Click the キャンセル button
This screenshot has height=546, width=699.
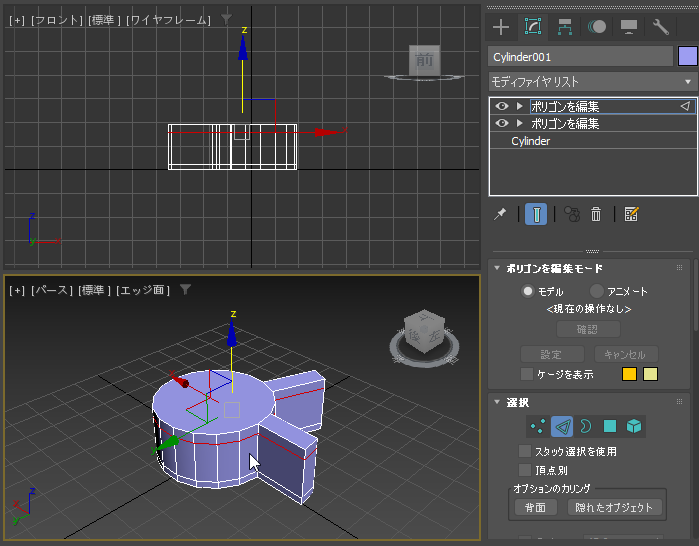point(625,354)
